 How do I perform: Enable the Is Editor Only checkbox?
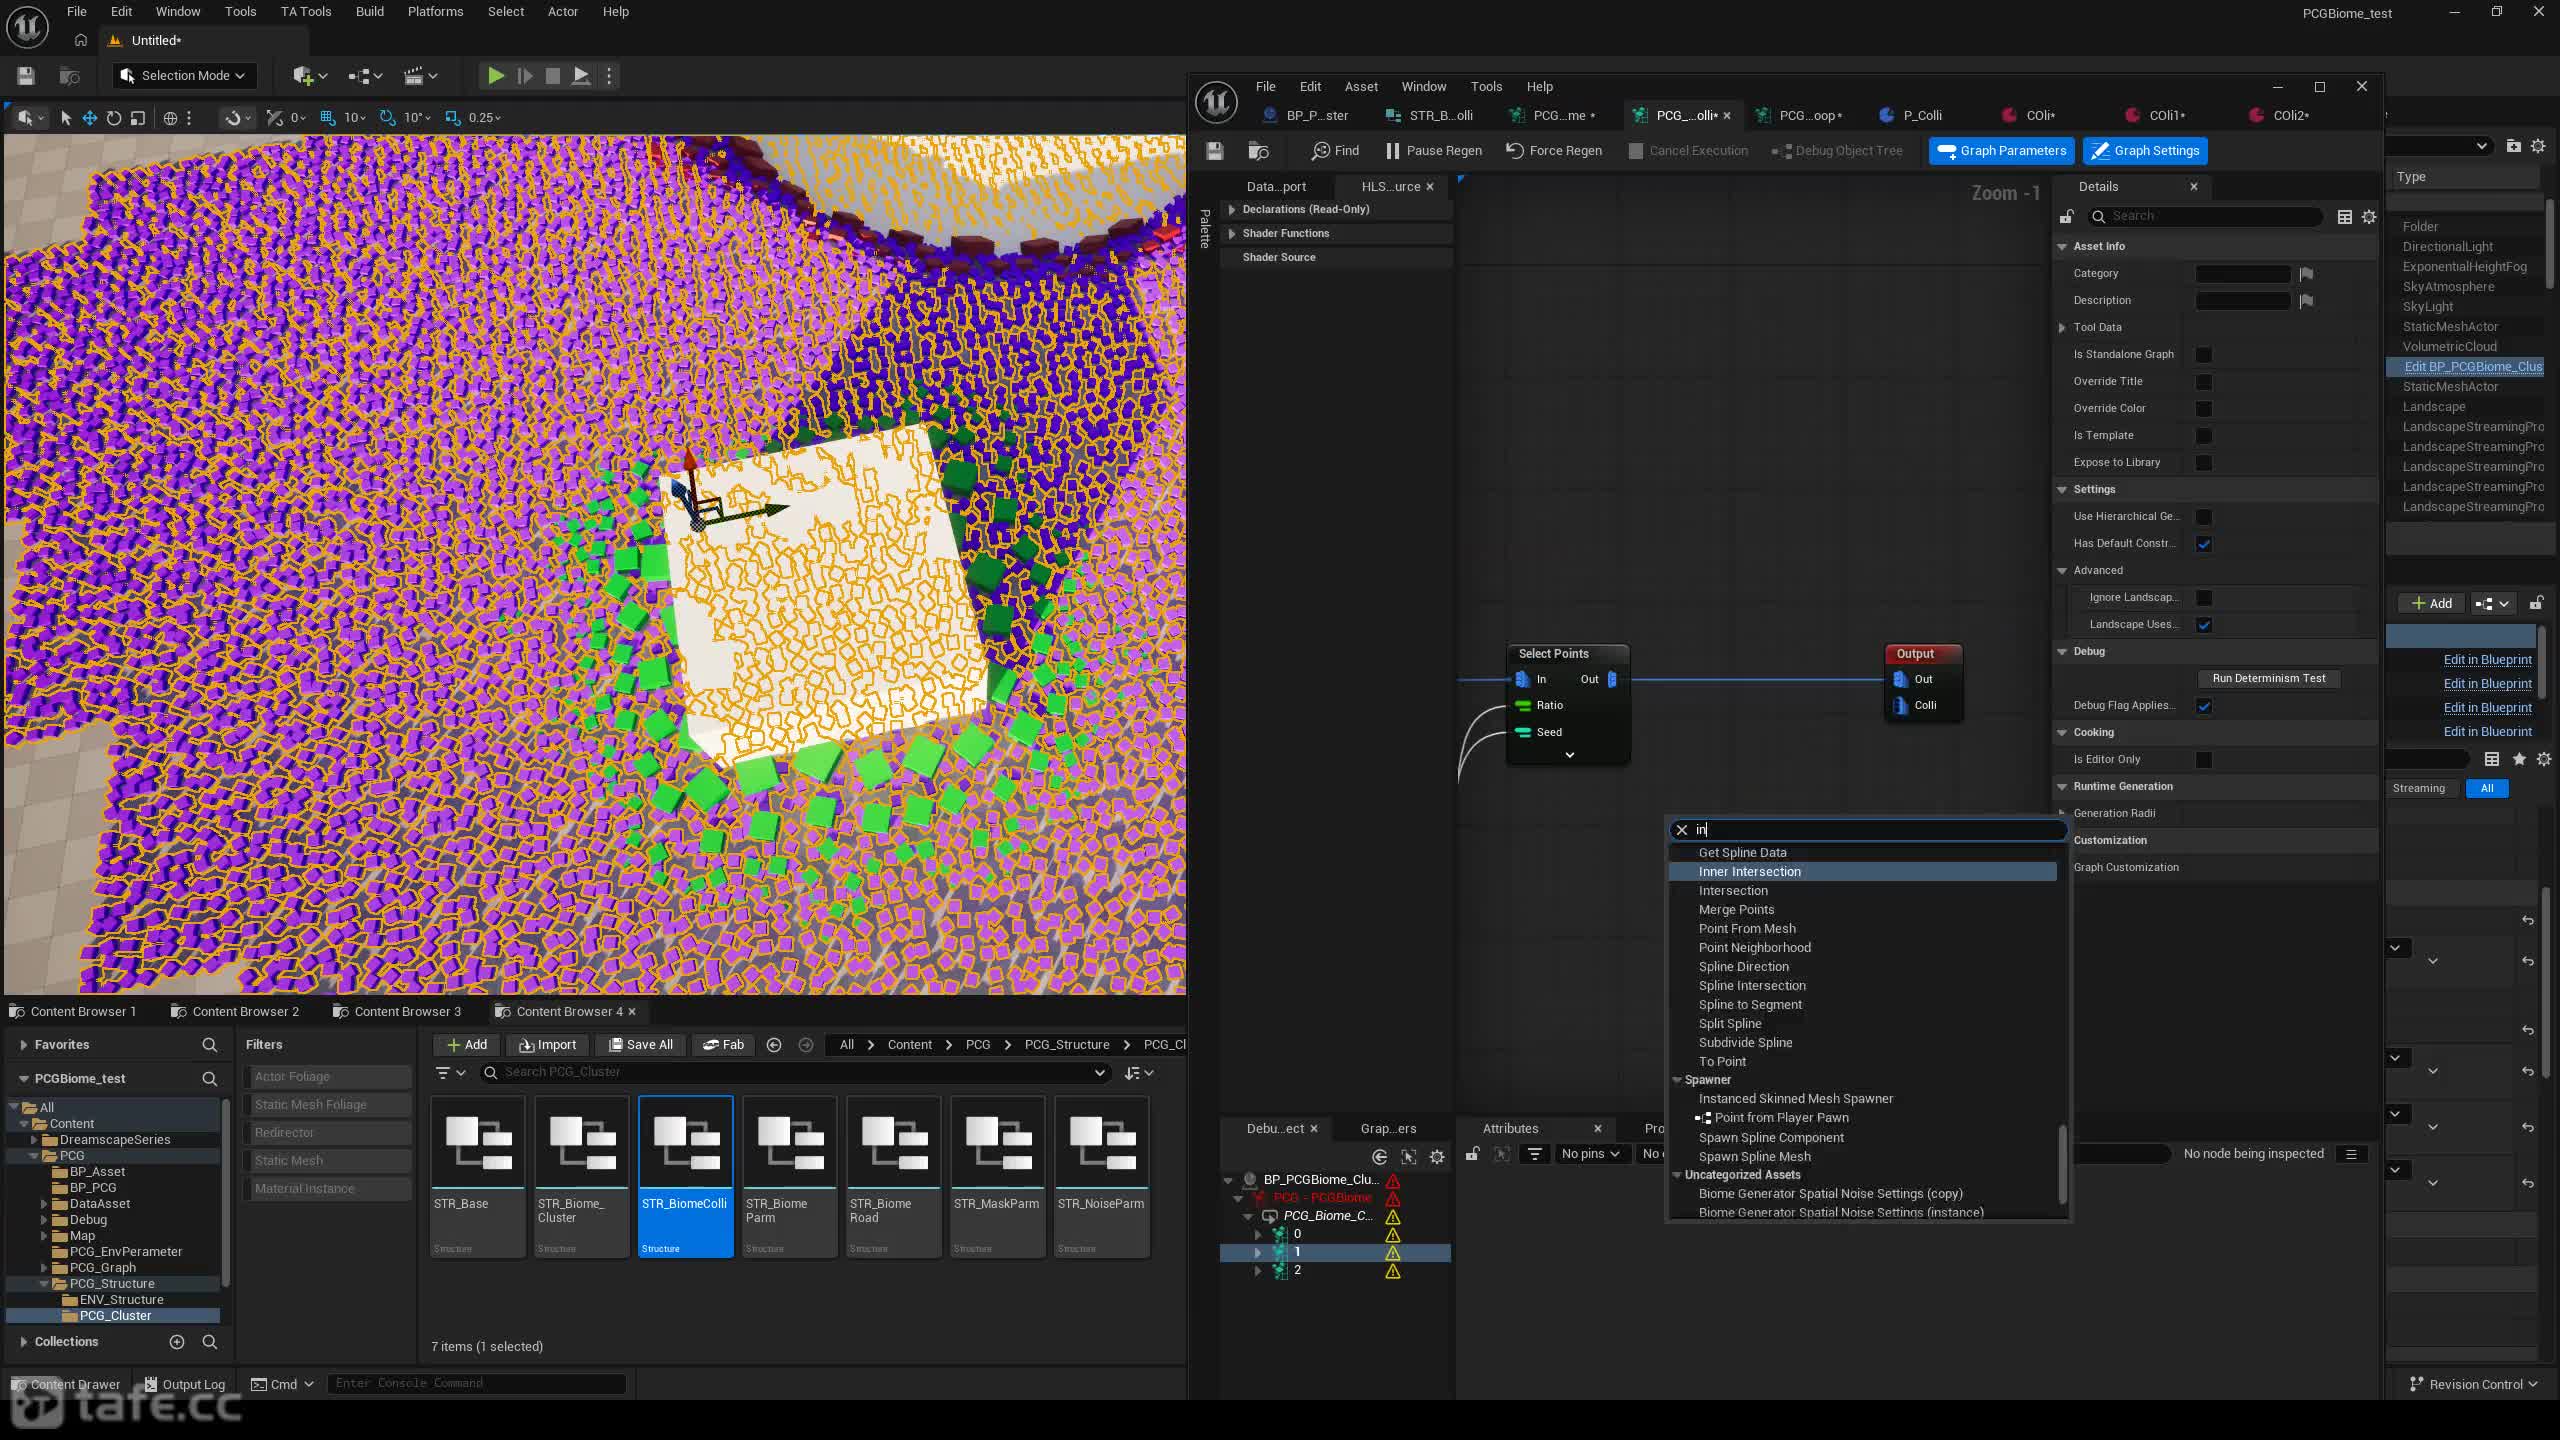pyautogui.click(x=2203, y=760)
